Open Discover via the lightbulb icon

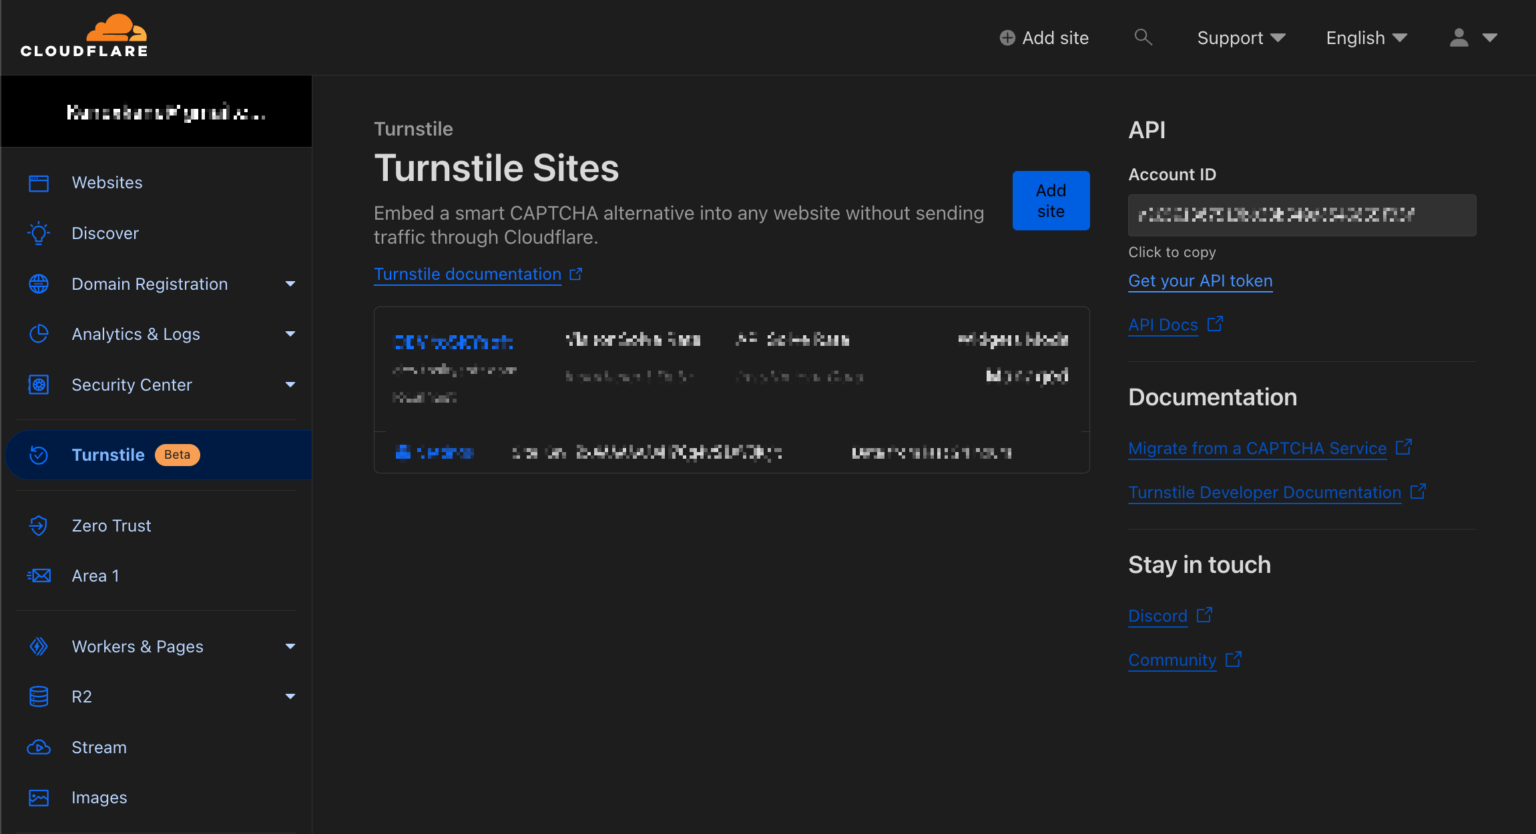38,233
